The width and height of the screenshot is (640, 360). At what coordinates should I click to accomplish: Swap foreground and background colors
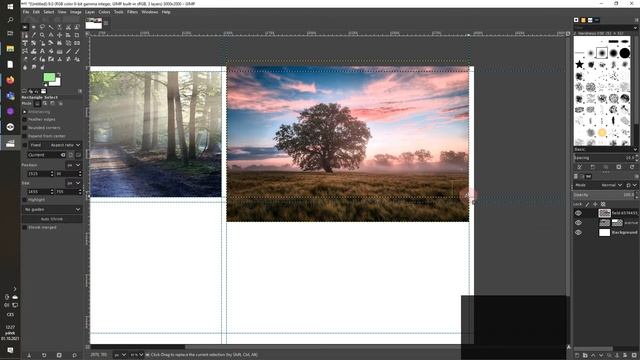click(59, 75)
